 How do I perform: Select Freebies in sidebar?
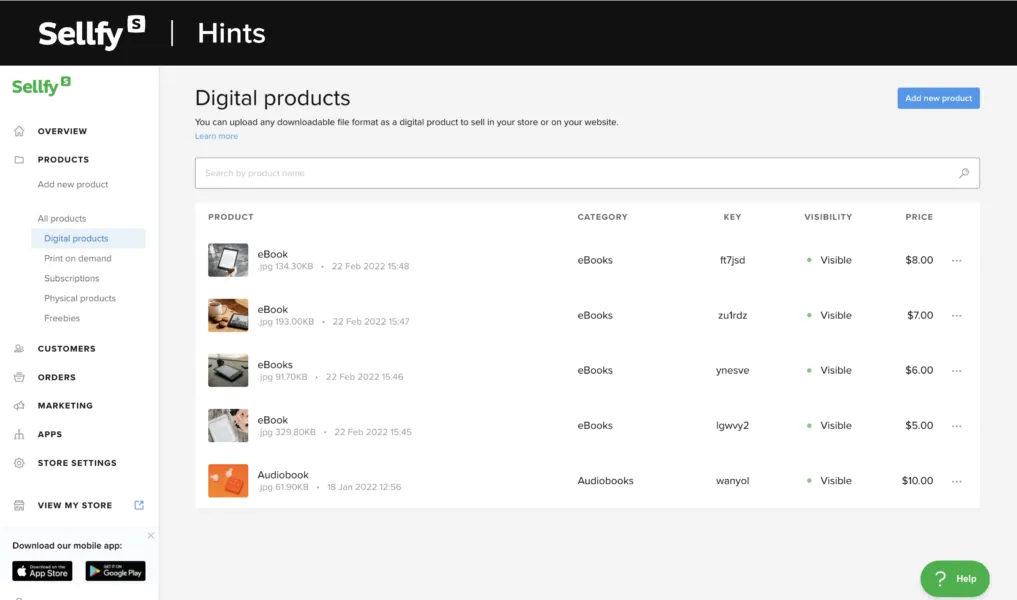point(62,318)
